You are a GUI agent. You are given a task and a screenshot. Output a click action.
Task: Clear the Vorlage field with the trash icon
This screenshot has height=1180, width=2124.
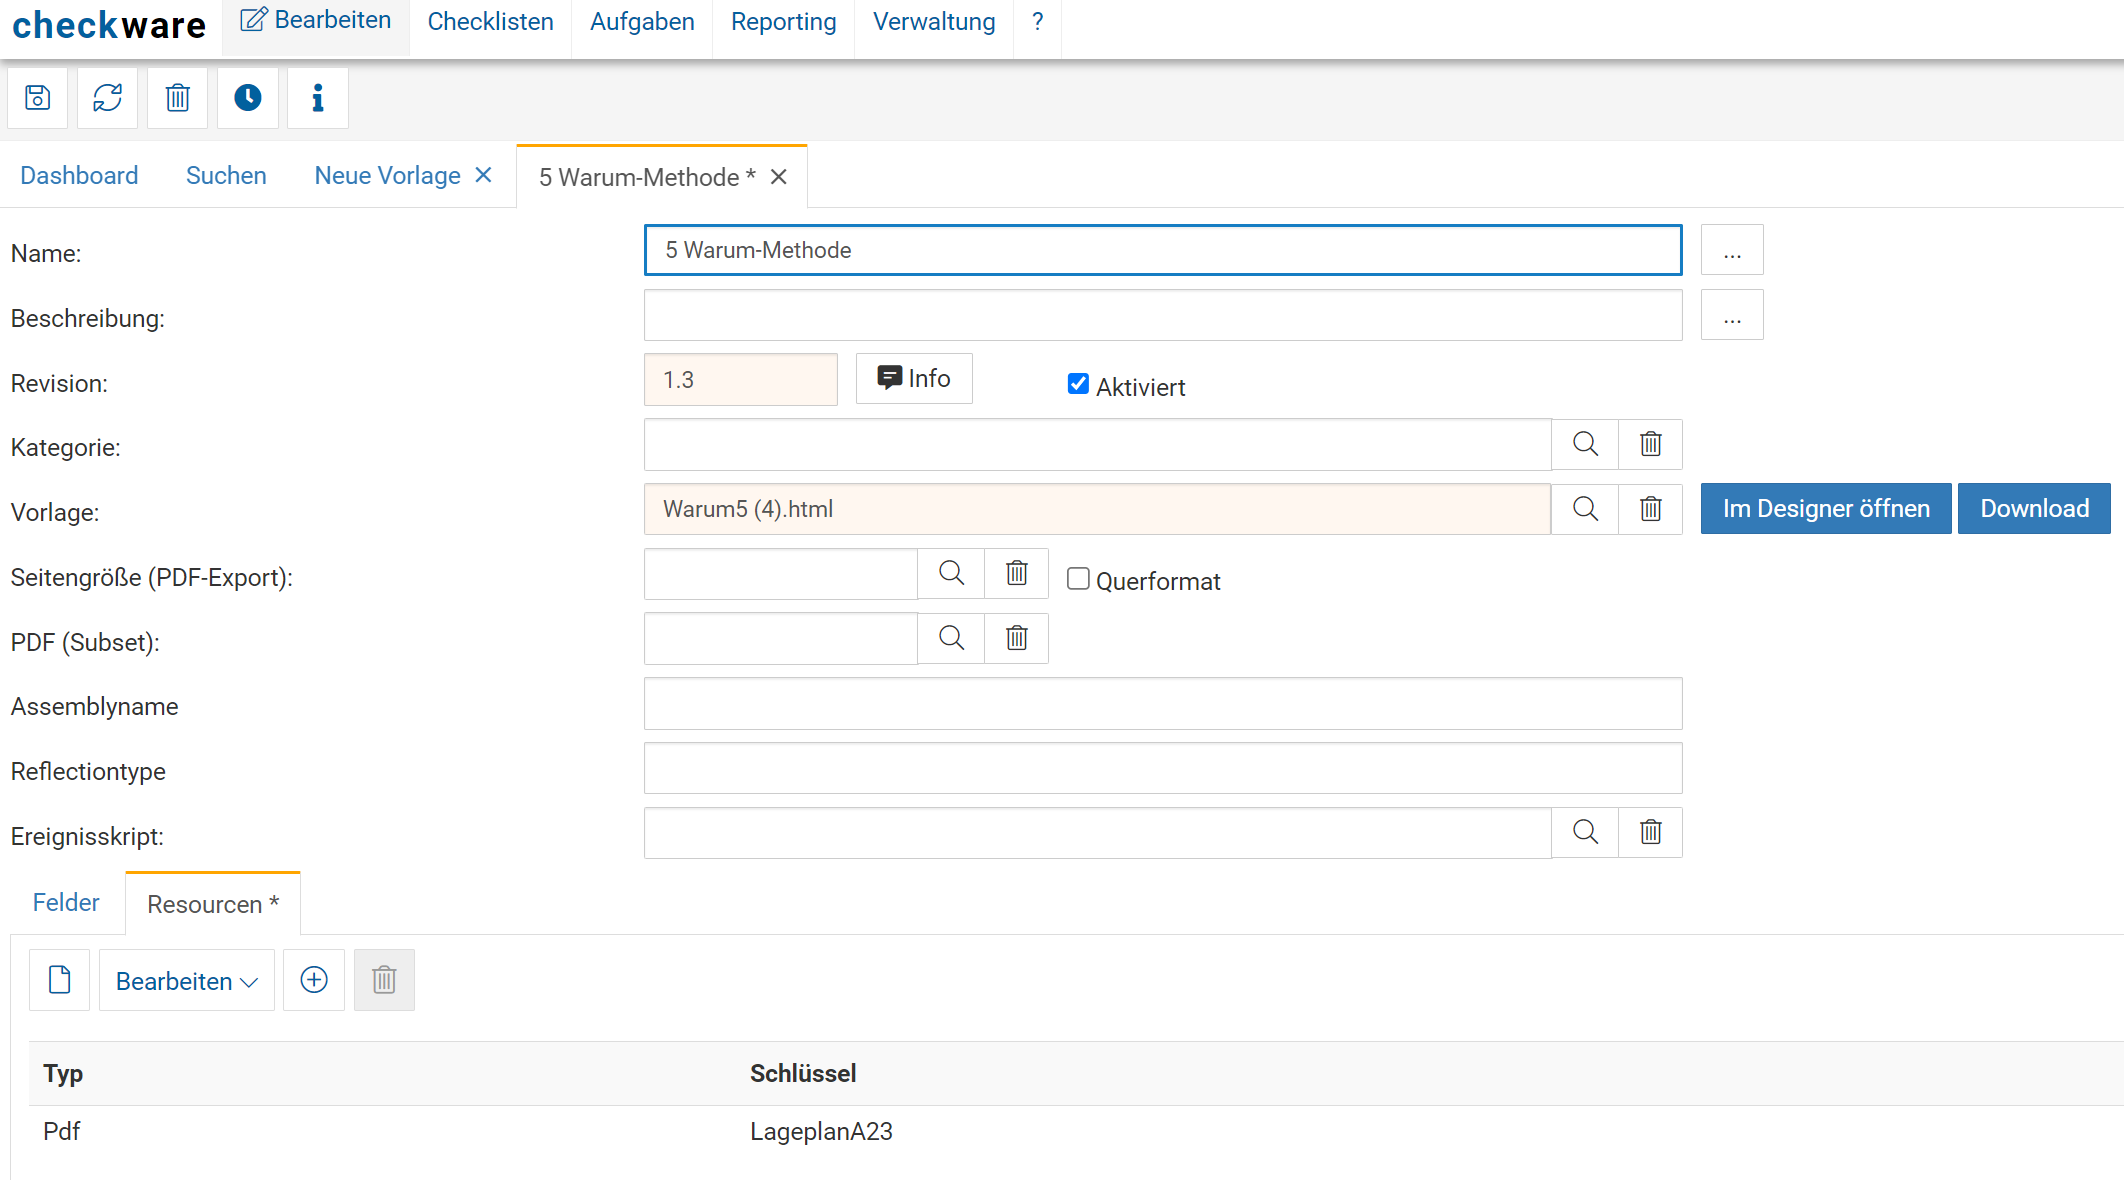pos(1651,509)
